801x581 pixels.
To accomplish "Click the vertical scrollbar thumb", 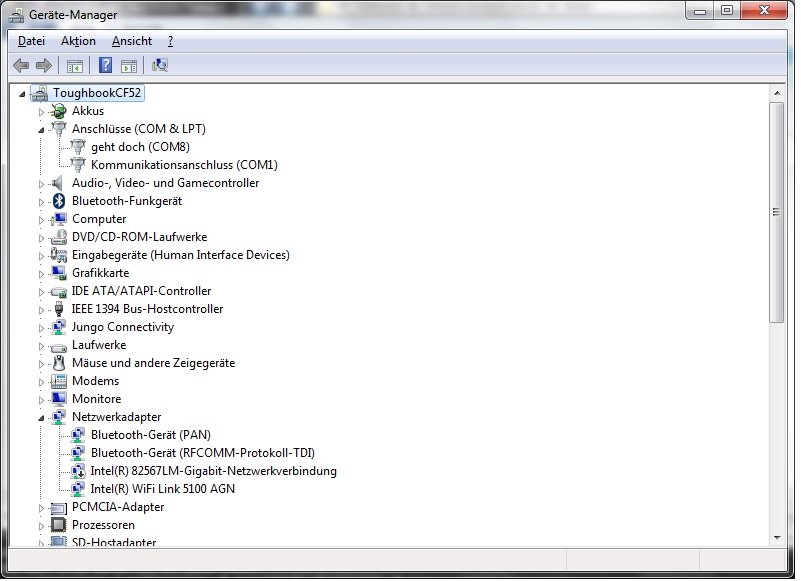I will coord(776,212).
